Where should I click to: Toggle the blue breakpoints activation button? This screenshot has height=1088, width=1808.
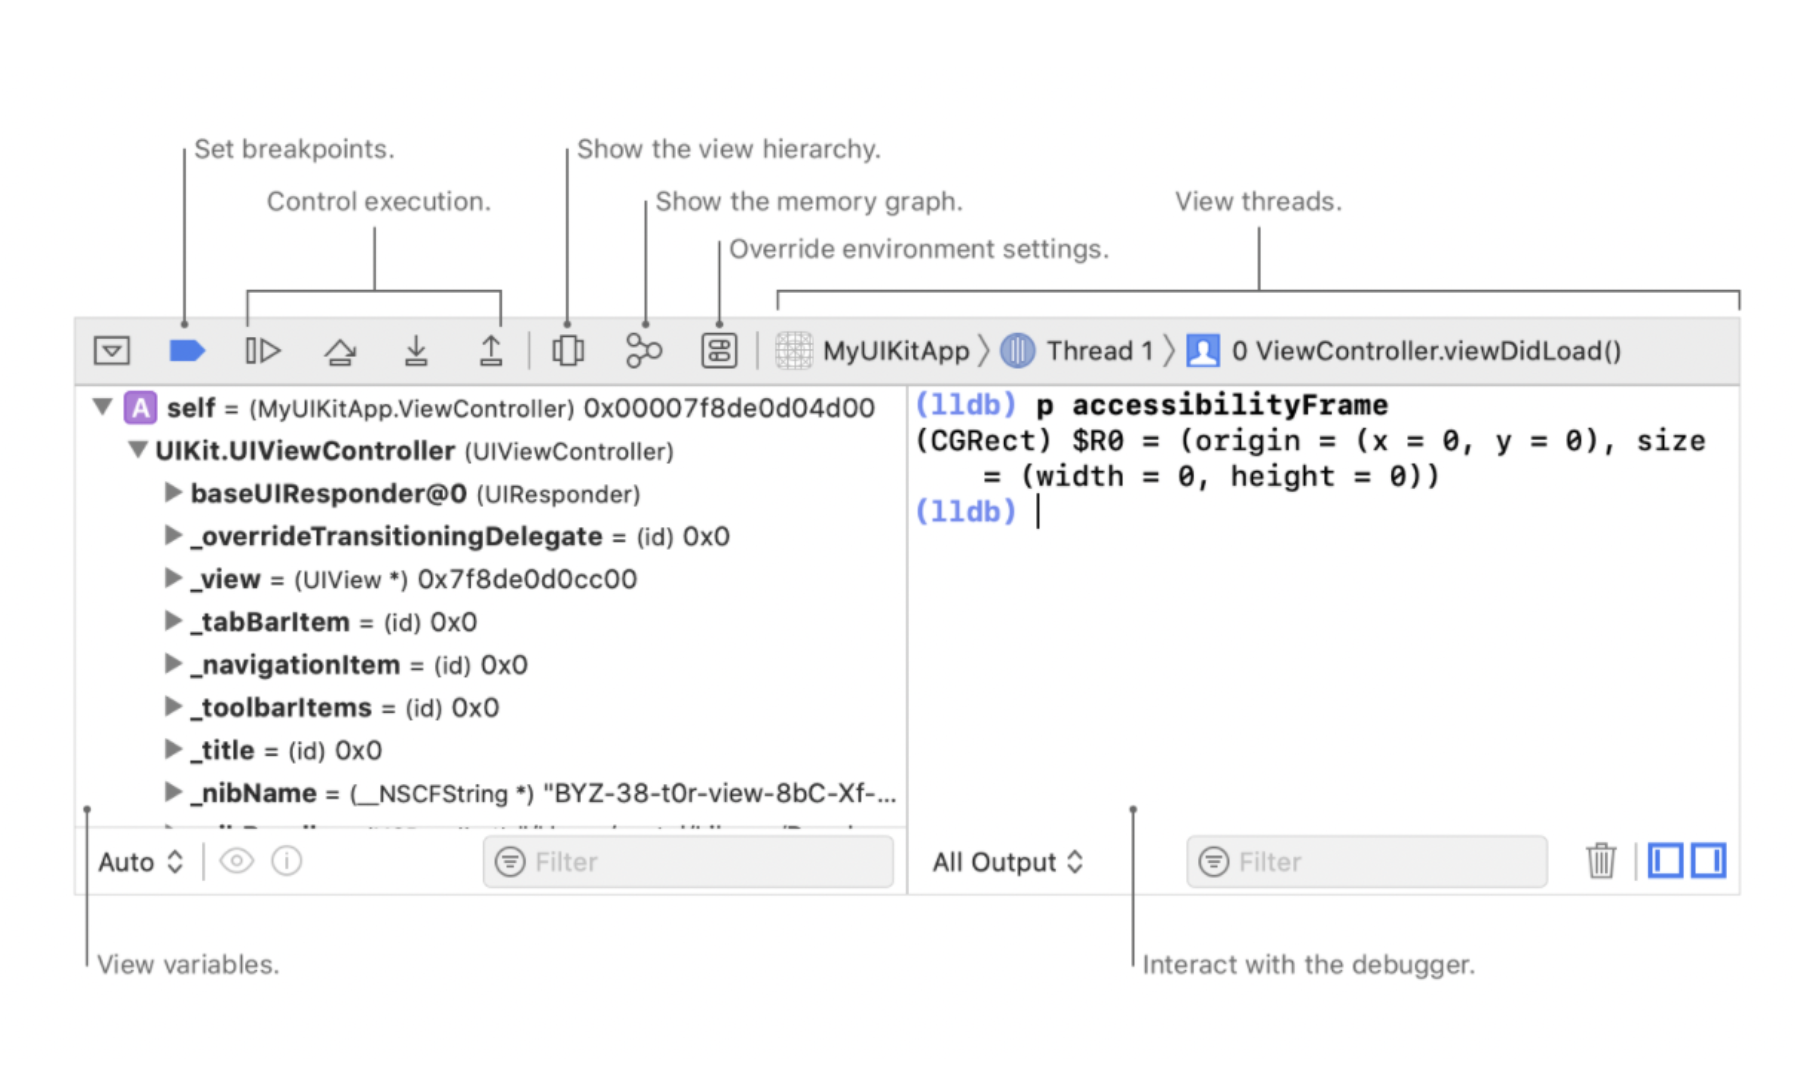(187, 351)
